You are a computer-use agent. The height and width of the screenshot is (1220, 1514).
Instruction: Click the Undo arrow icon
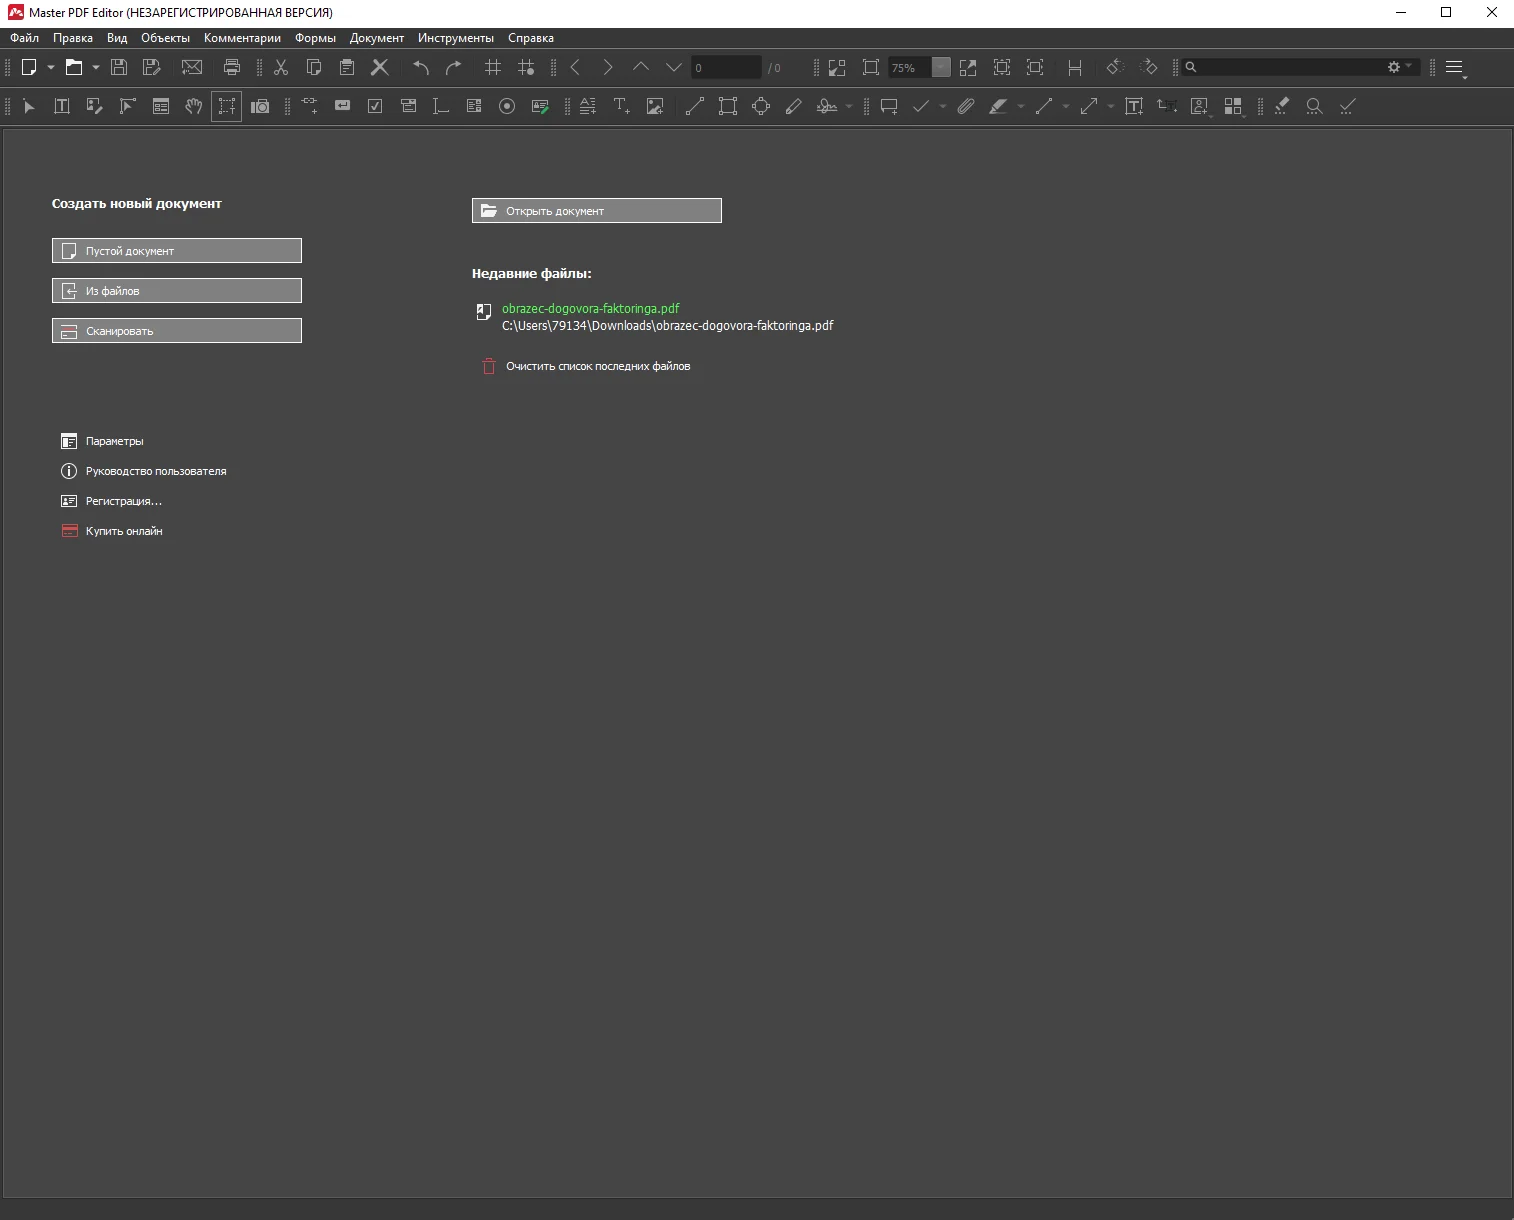(421, 67)
